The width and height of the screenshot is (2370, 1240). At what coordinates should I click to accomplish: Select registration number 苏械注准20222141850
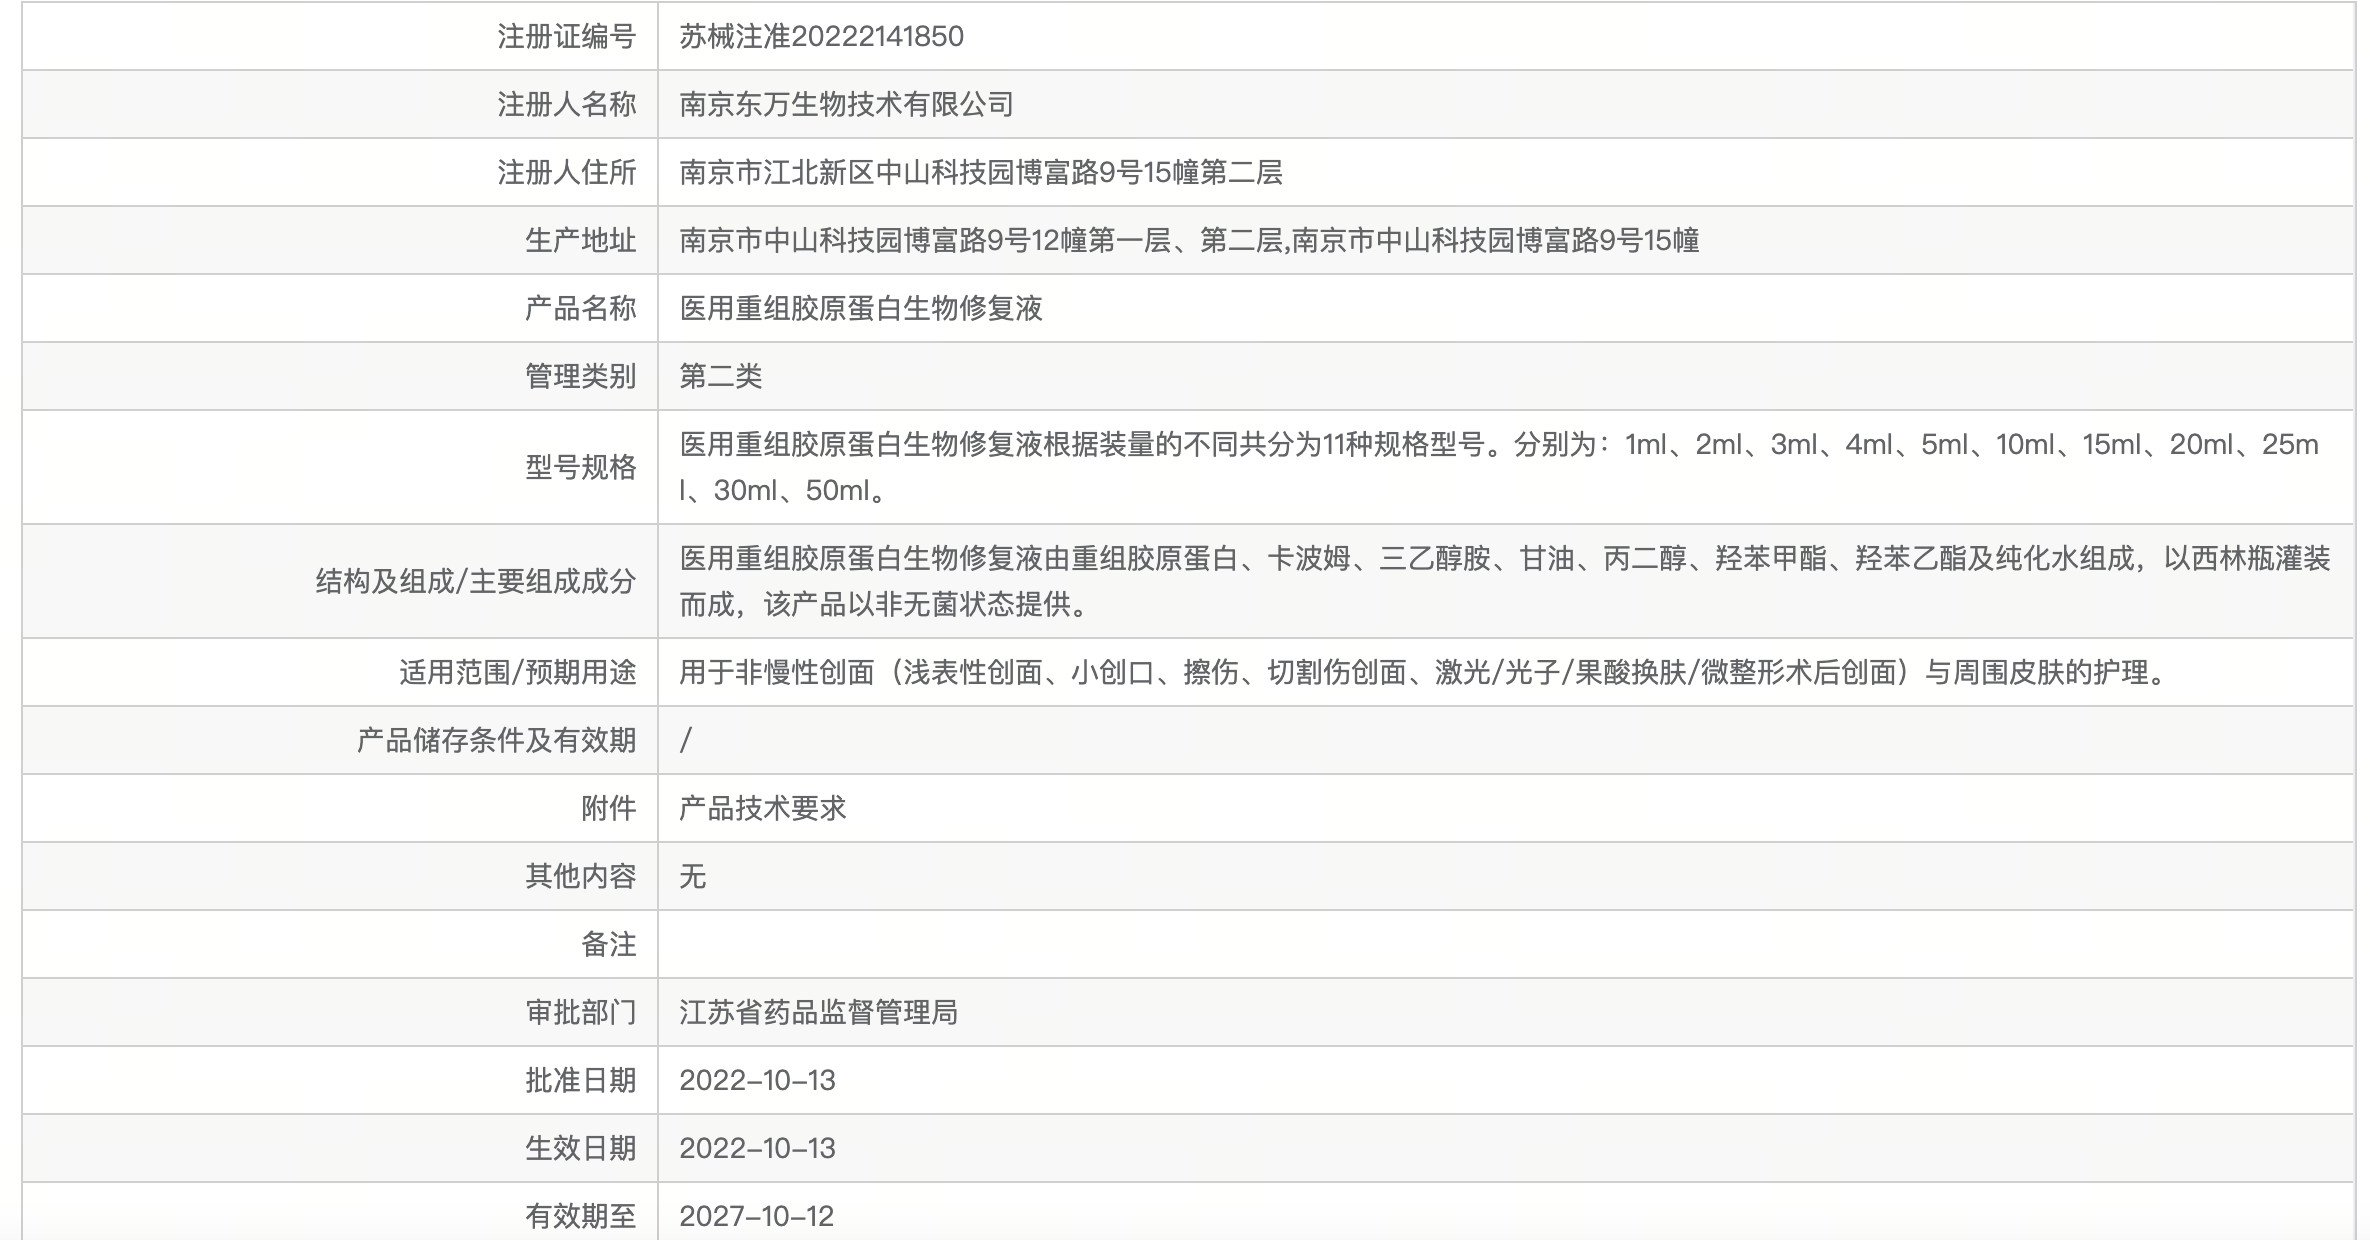821,37
